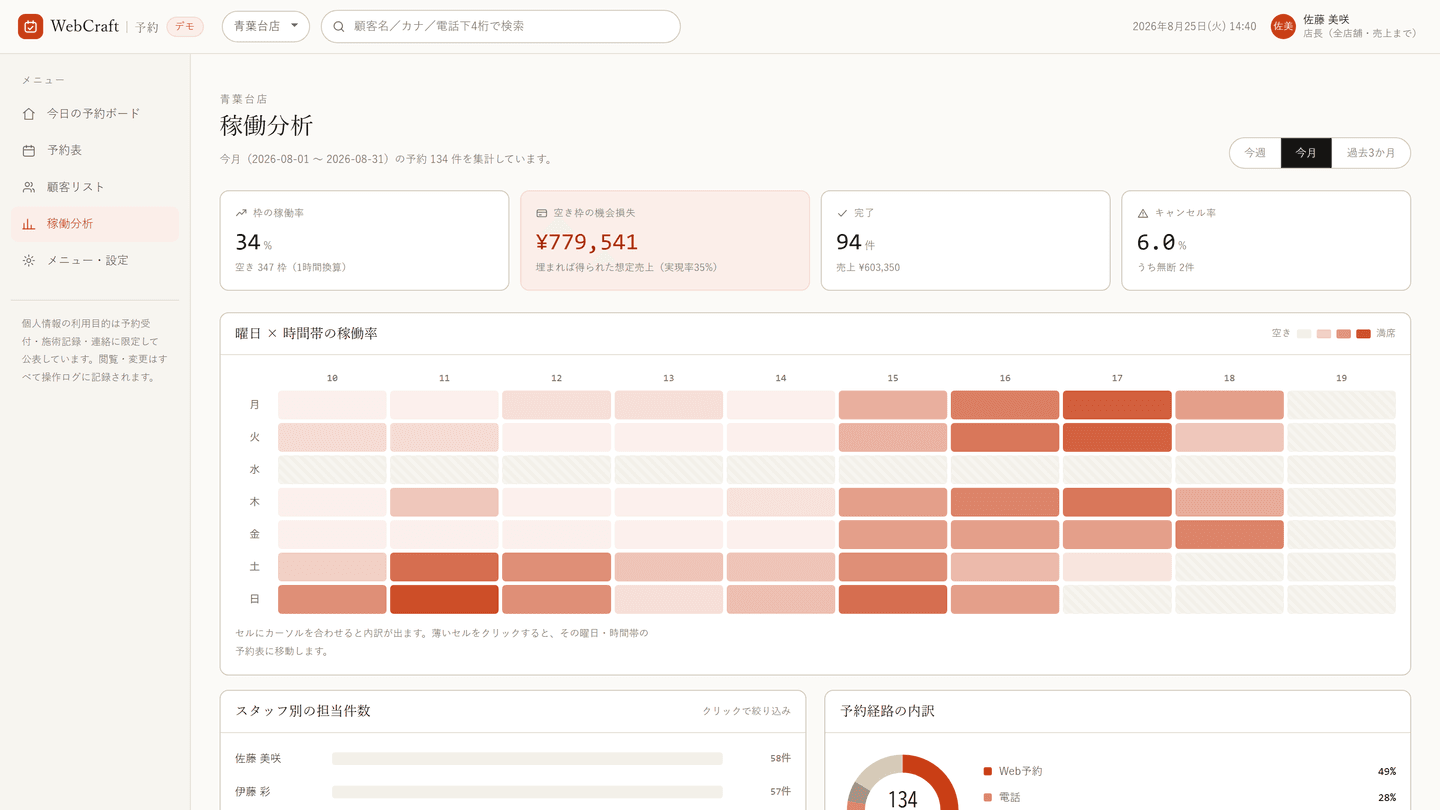Click heatmap cell Monday 17時
Image resolution: width=1440 pixels, height=810 pixels.
[1117, 405]
